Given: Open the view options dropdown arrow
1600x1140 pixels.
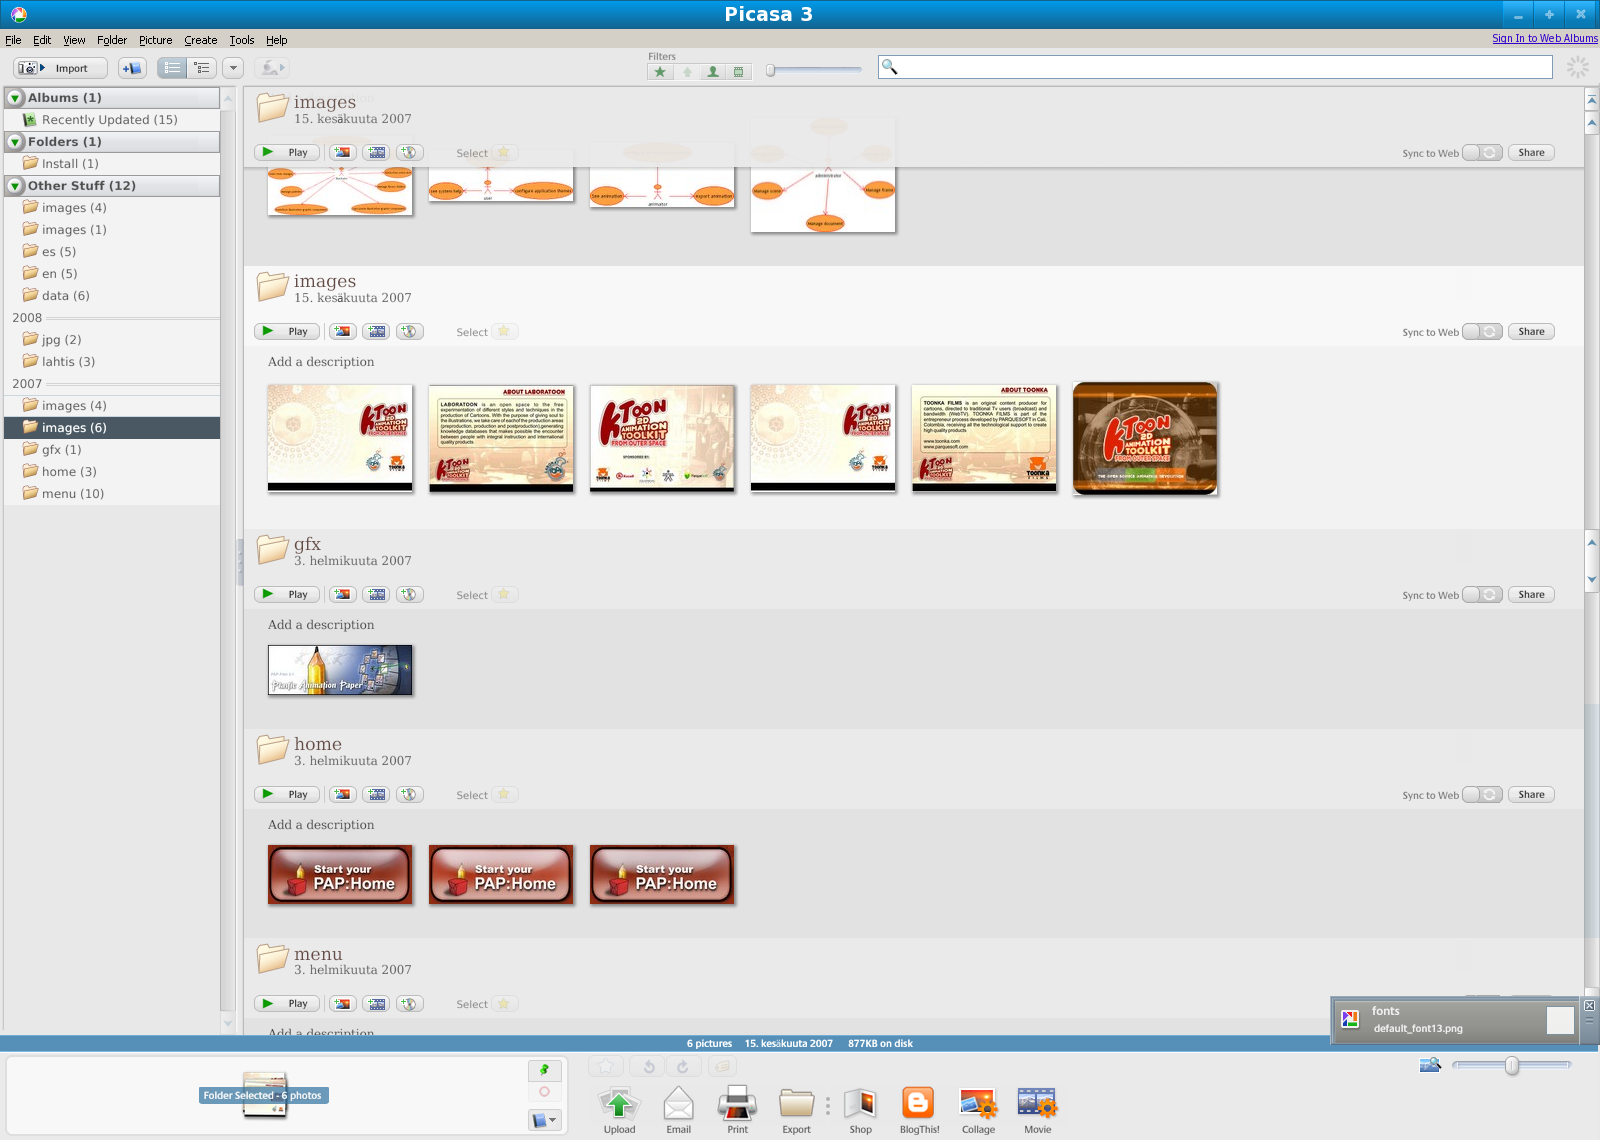Looking at the screenshot, I should [x=233, y=68].
